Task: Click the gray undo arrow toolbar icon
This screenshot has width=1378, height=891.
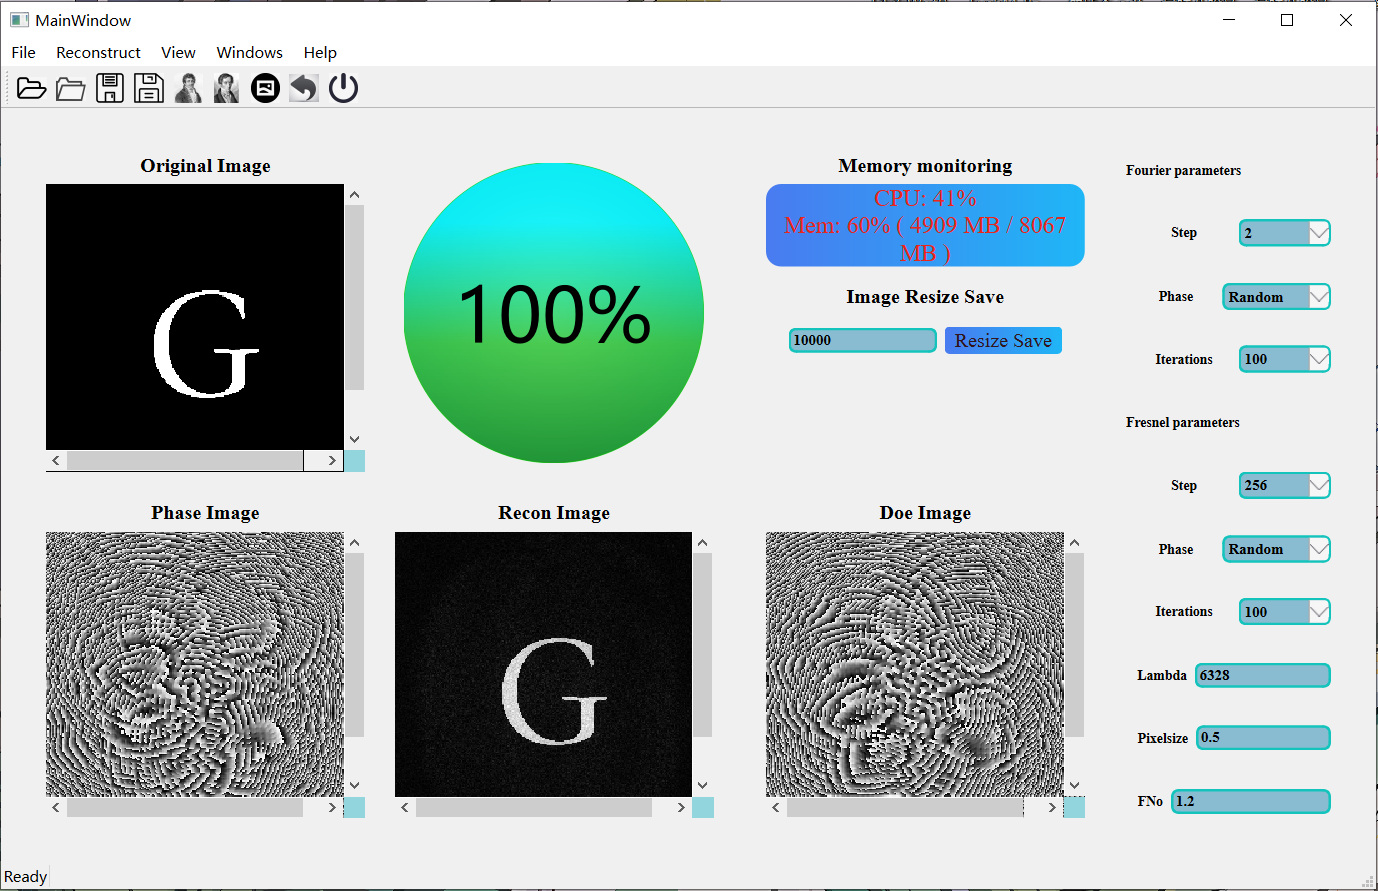Action: (x=304, y=88)
